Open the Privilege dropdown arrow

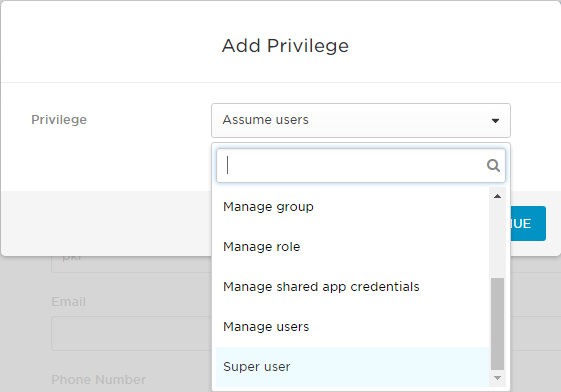[495, 121]
